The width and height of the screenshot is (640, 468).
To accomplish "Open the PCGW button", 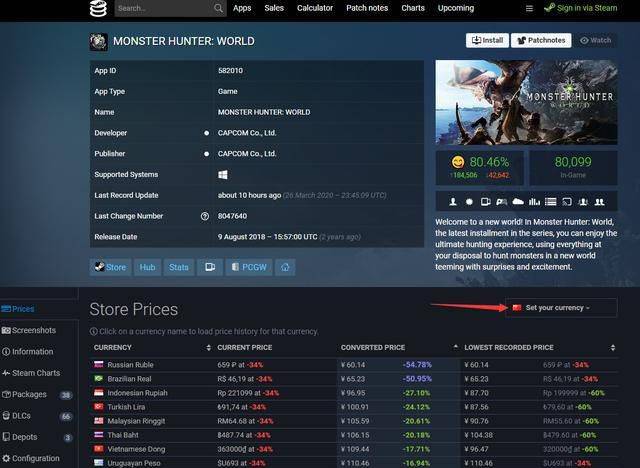I will pyautogui.click(x=249, y=267).
